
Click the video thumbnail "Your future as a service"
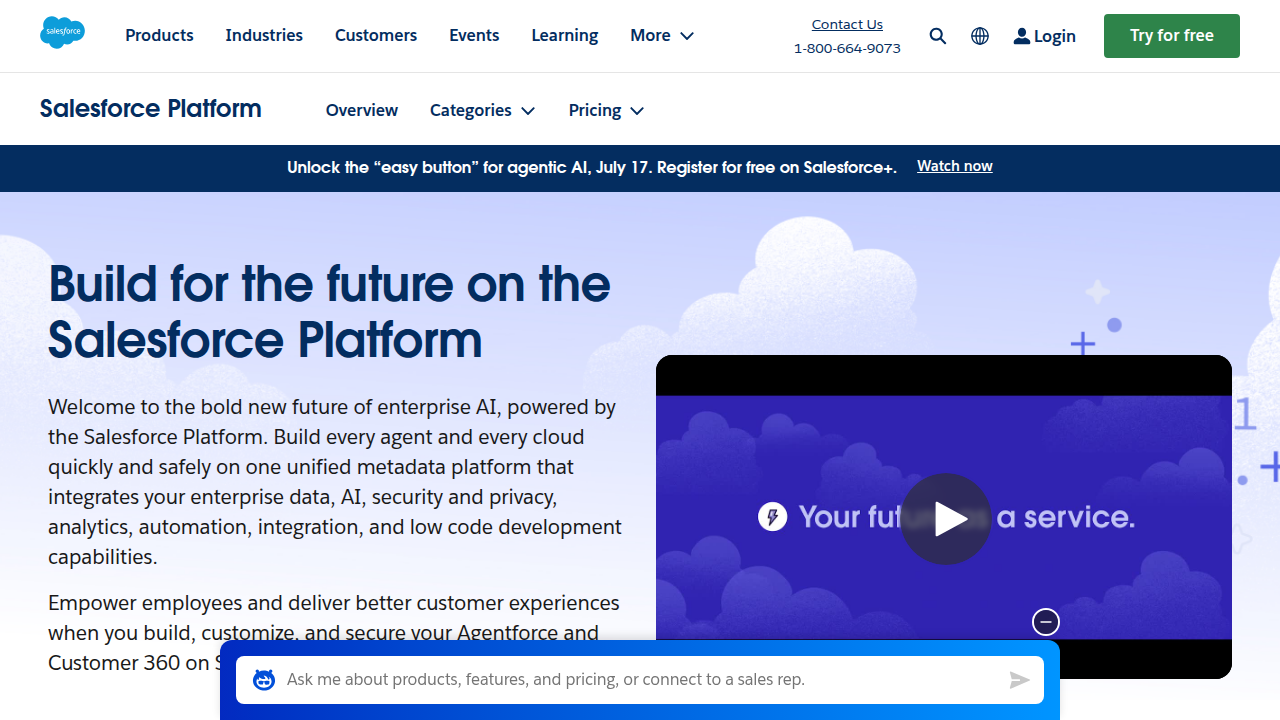[944, 517]
